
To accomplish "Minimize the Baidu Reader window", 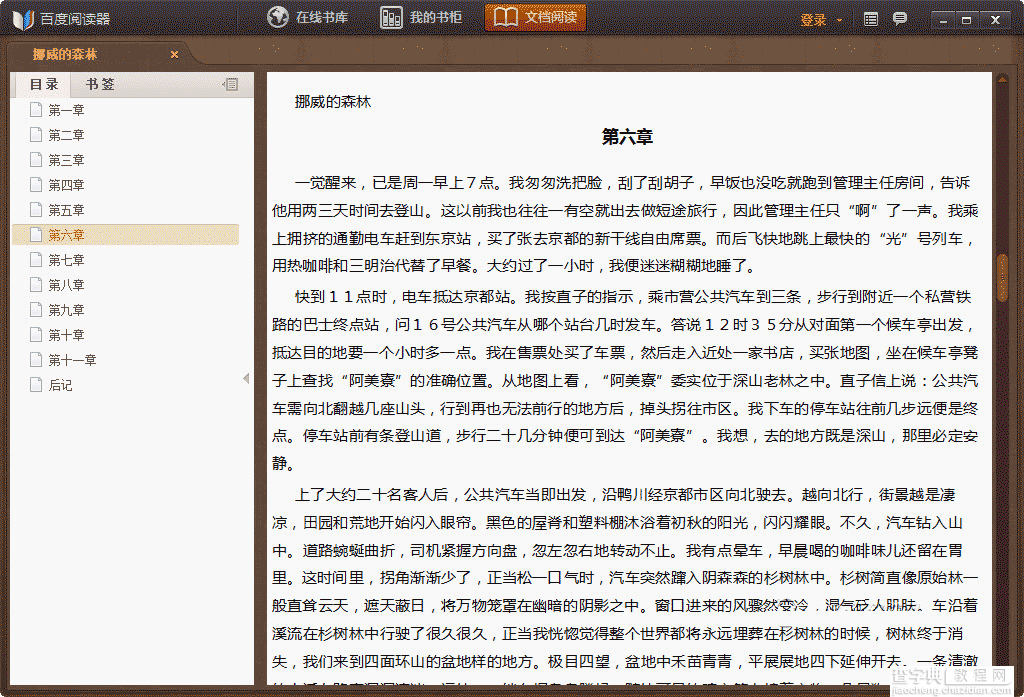I will (x=943, y=20).
